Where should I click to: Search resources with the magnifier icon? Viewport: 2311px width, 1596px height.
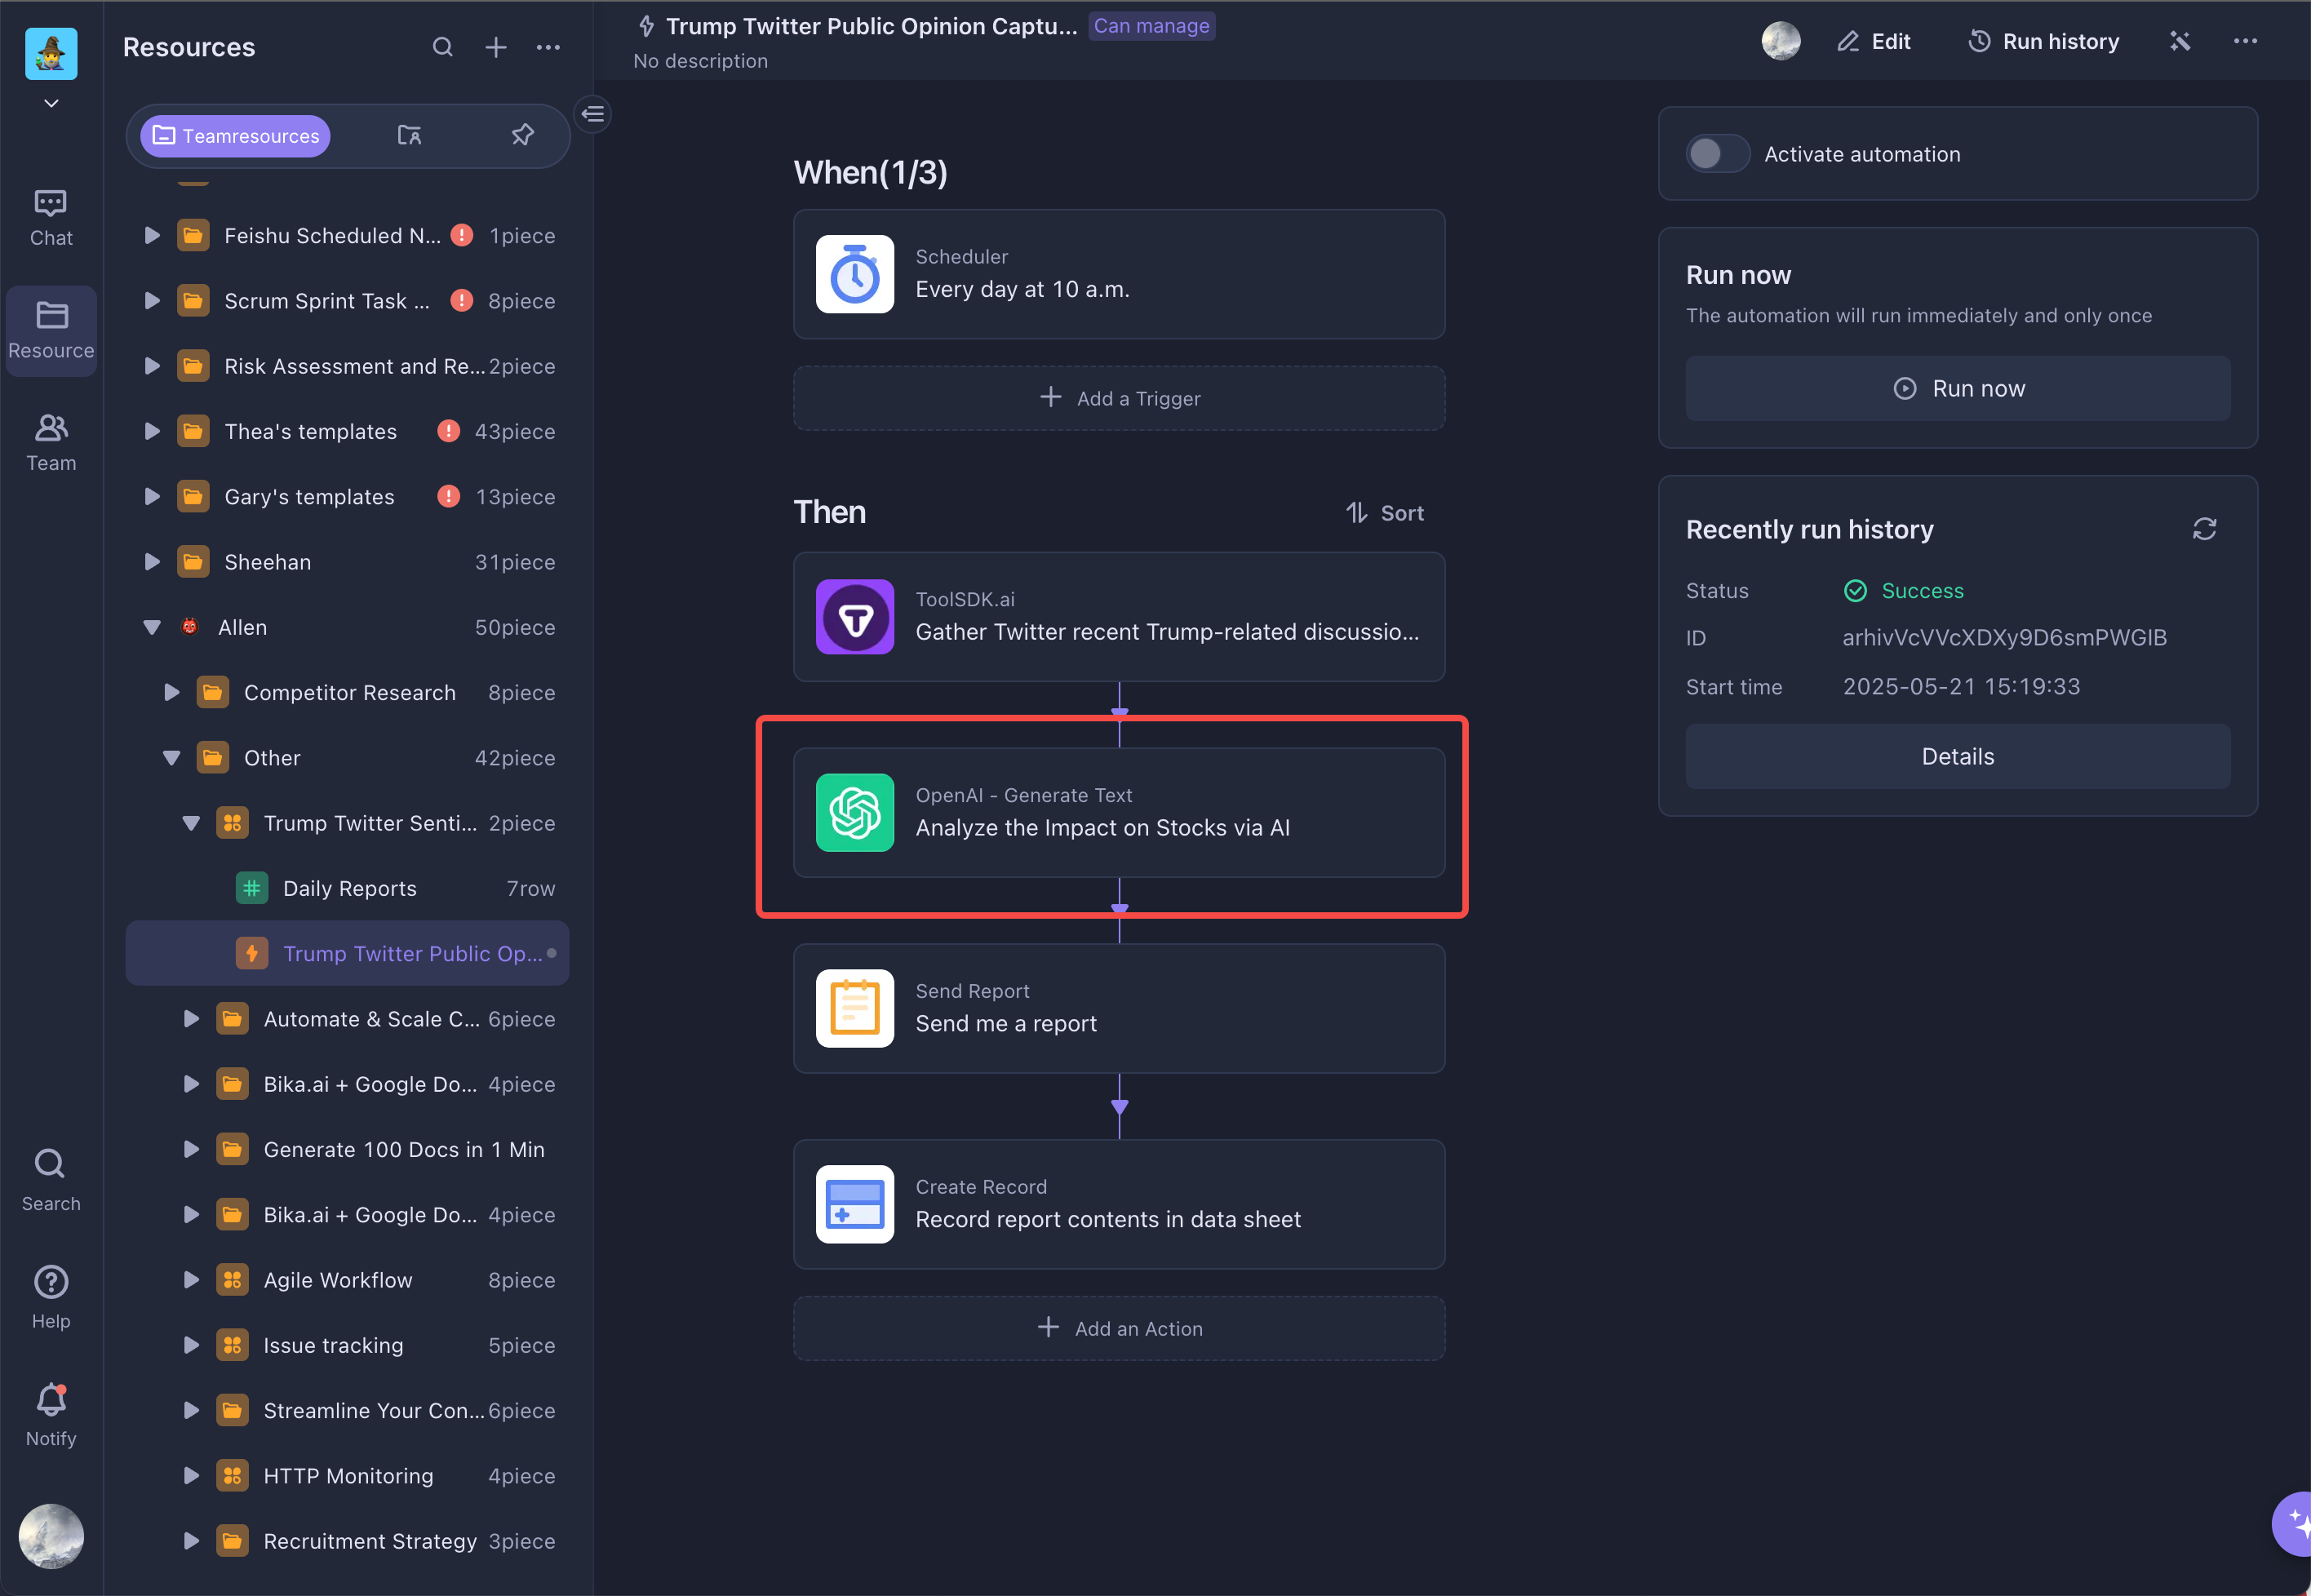[442, 47]
